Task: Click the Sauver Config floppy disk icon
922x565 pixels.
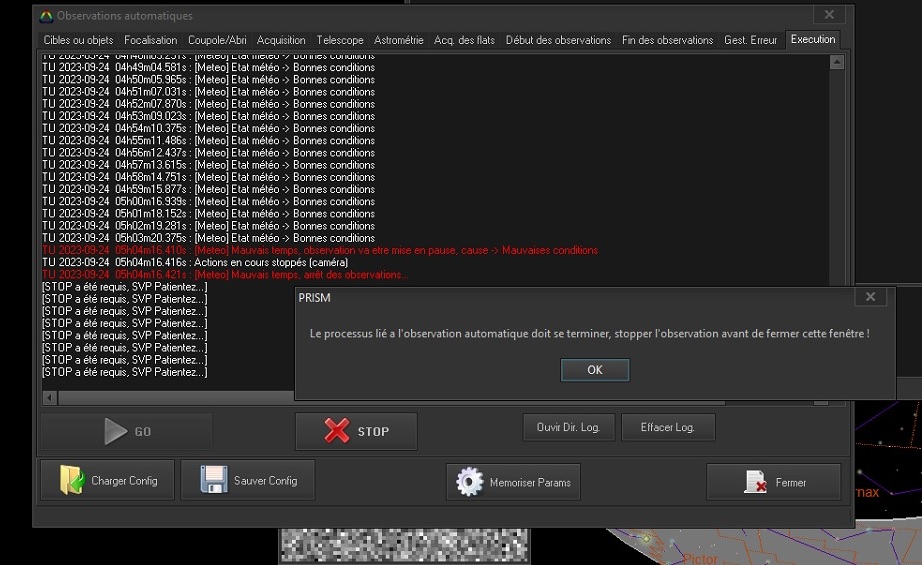Action: click(214, 480)
